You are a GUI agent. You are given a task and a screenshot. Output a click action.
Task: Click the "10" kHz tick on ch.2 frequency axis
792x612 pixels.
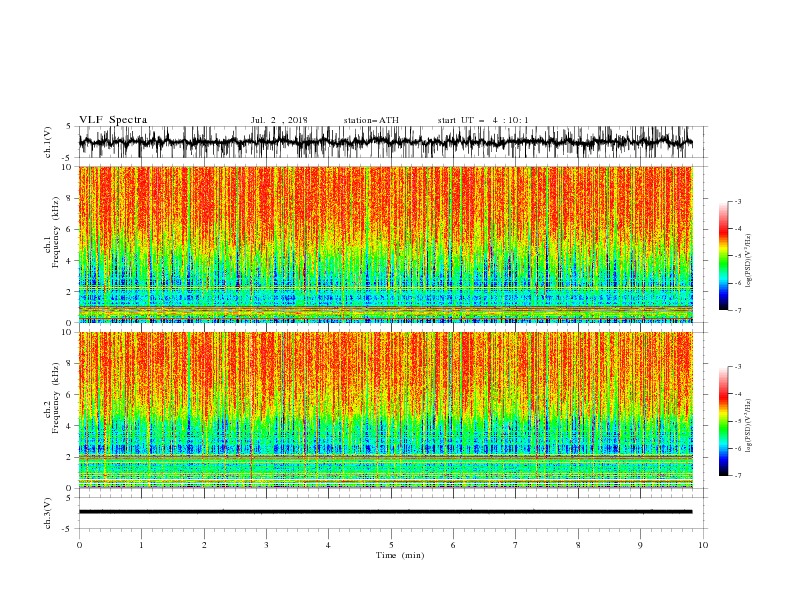coord(68,332)
